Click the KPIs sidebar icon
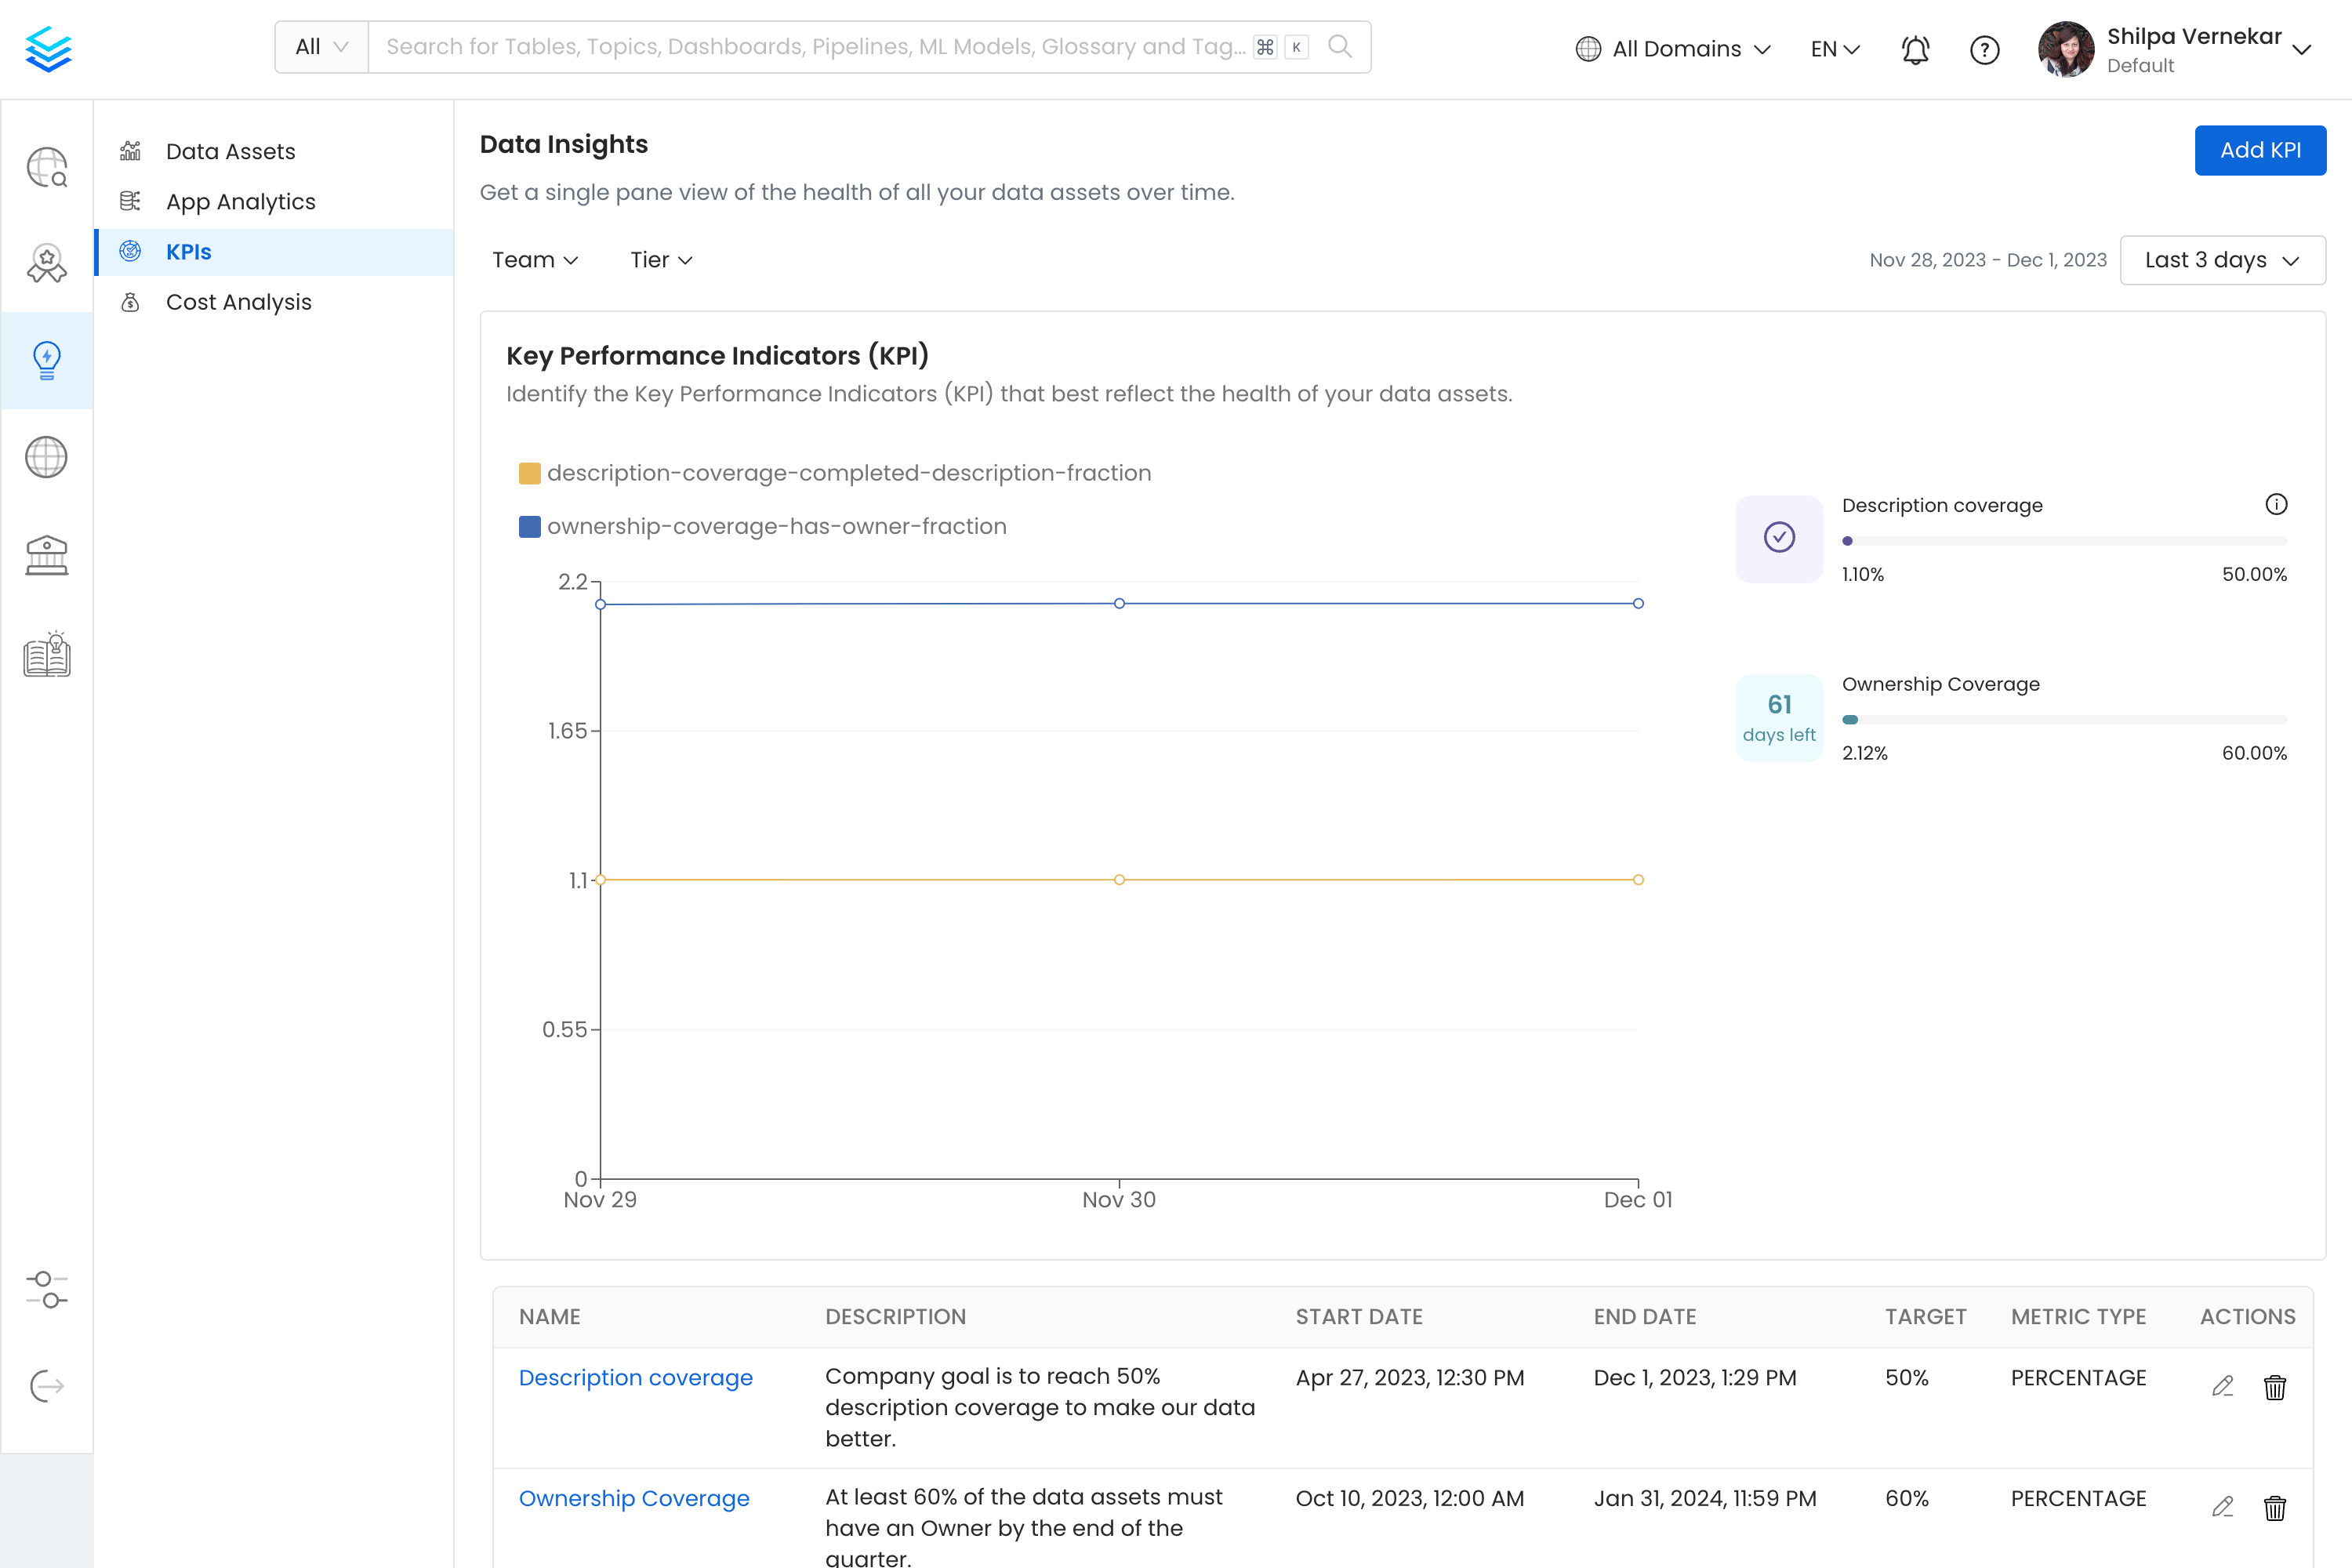The height and width of the screenshot is (1568, 2352). pos(131,252)
